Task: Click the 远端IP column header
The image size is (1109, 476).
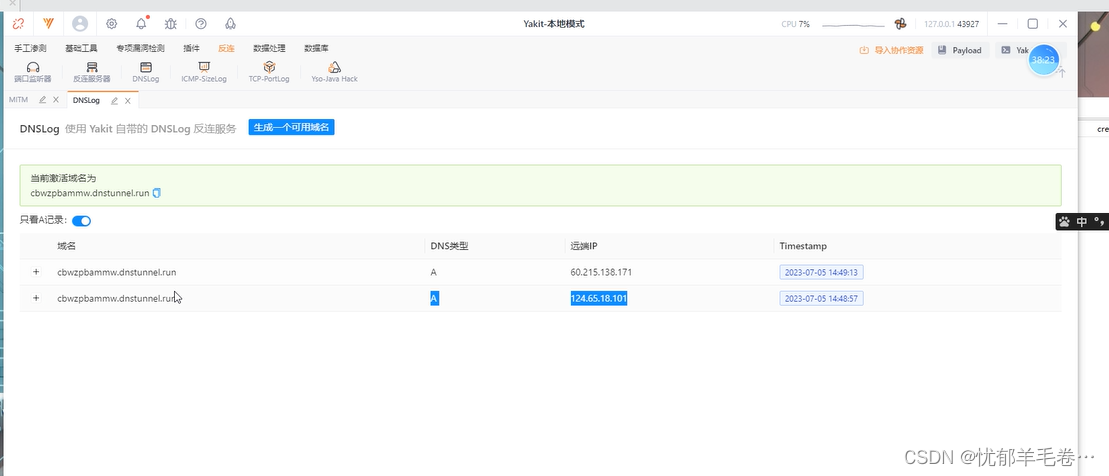Action: (584, 246)
